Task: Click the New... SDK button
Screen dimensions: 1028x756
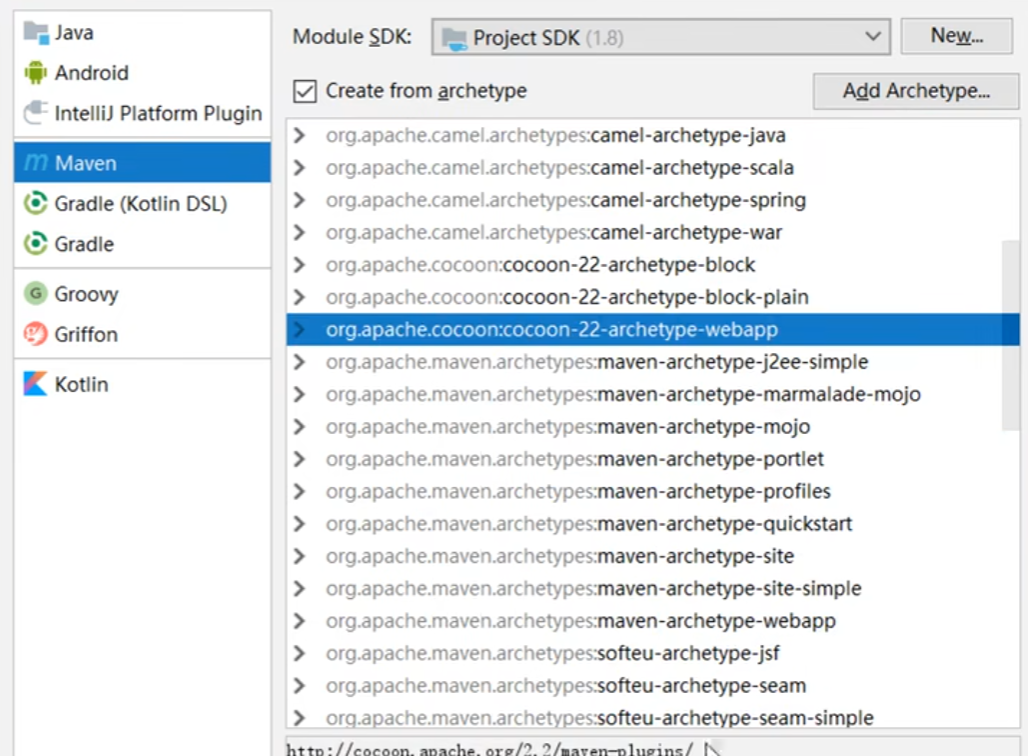Action: point(957,36)
